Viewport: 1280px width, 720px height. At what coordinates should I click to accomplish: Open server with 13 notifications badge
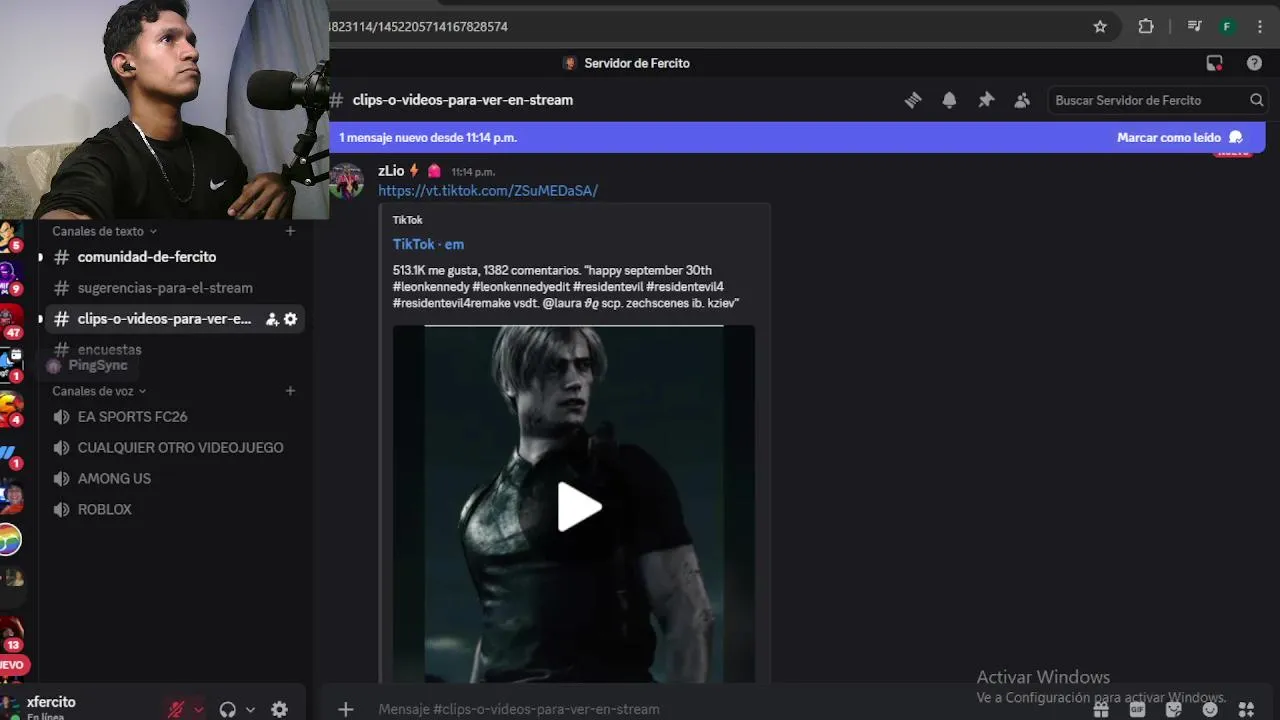tap(11, 632)
